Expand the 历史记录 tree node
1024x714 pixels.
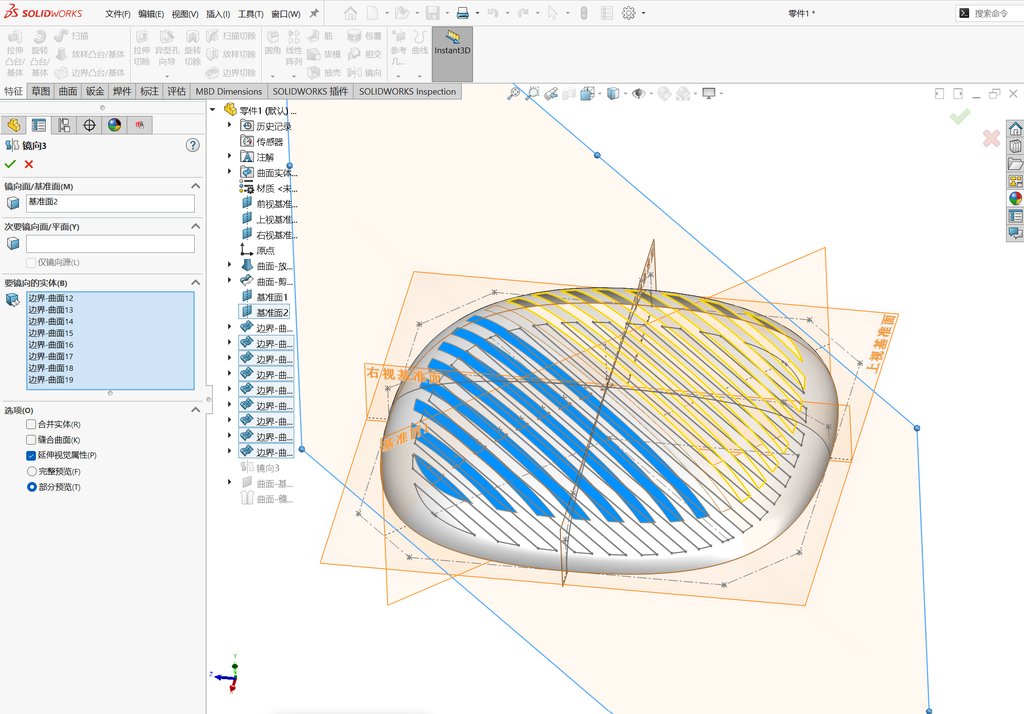tap(229, 124)
